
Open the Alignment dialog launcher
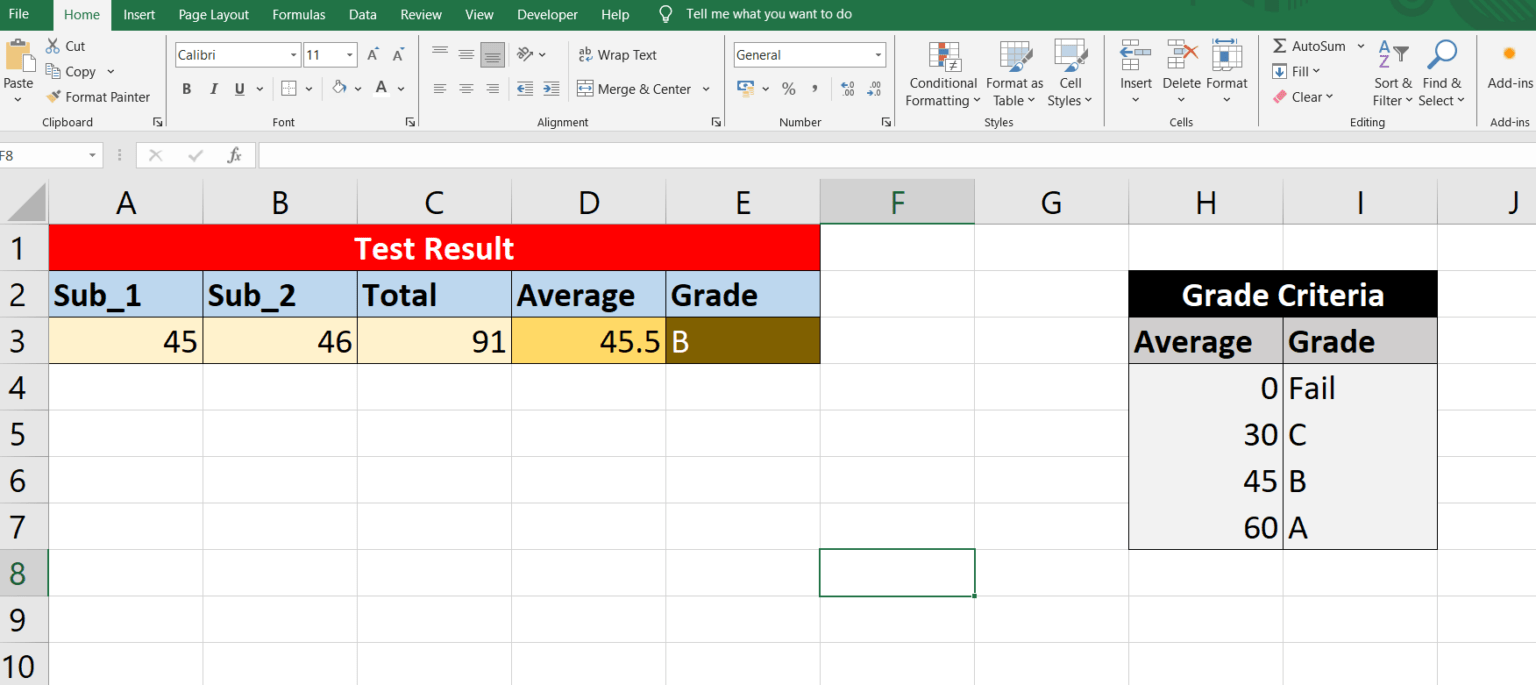716,121
